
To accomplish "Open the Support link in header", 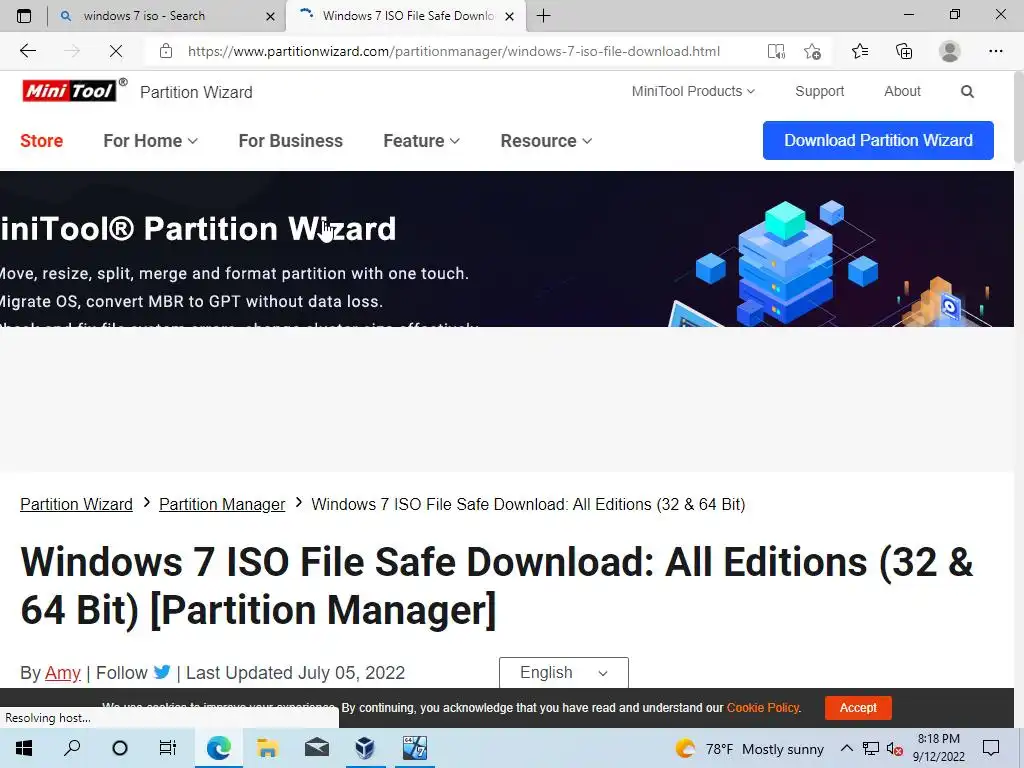I will click(x=820, y=91).
